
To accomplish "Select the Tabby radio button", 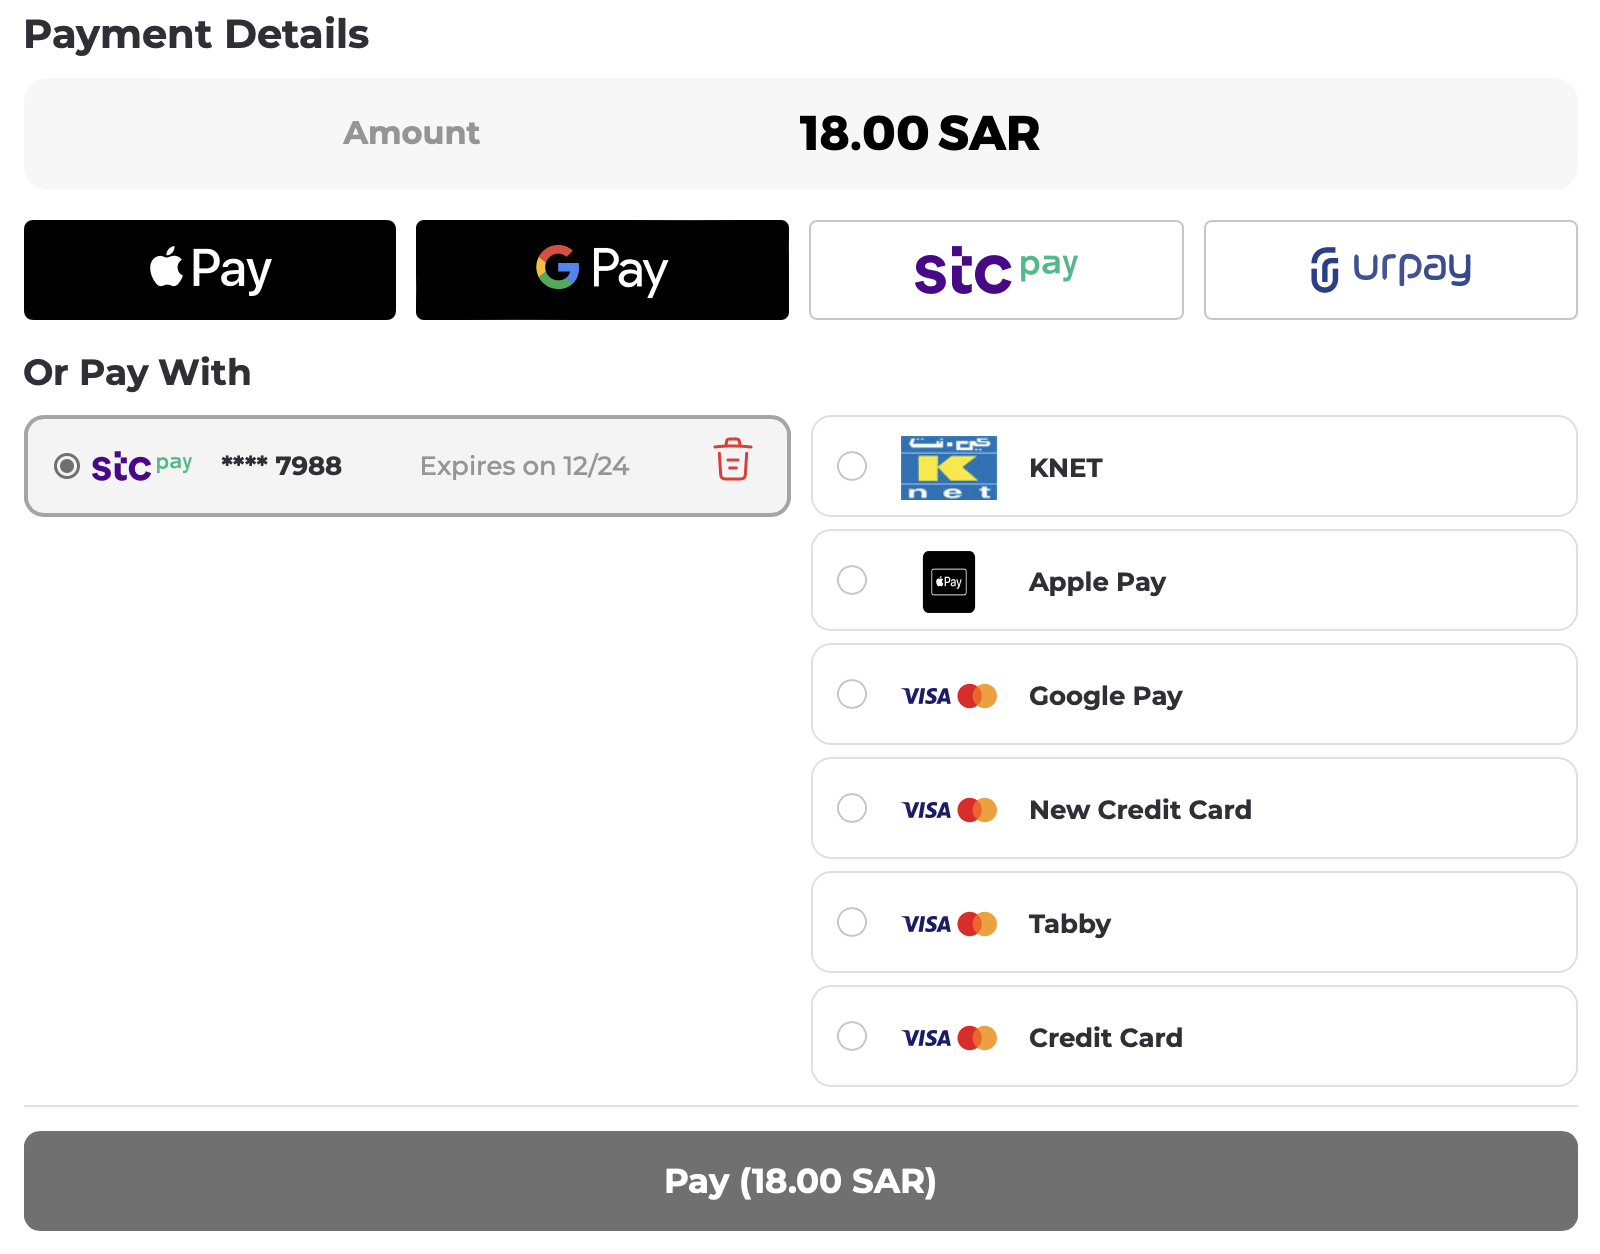I will (852, 922).
